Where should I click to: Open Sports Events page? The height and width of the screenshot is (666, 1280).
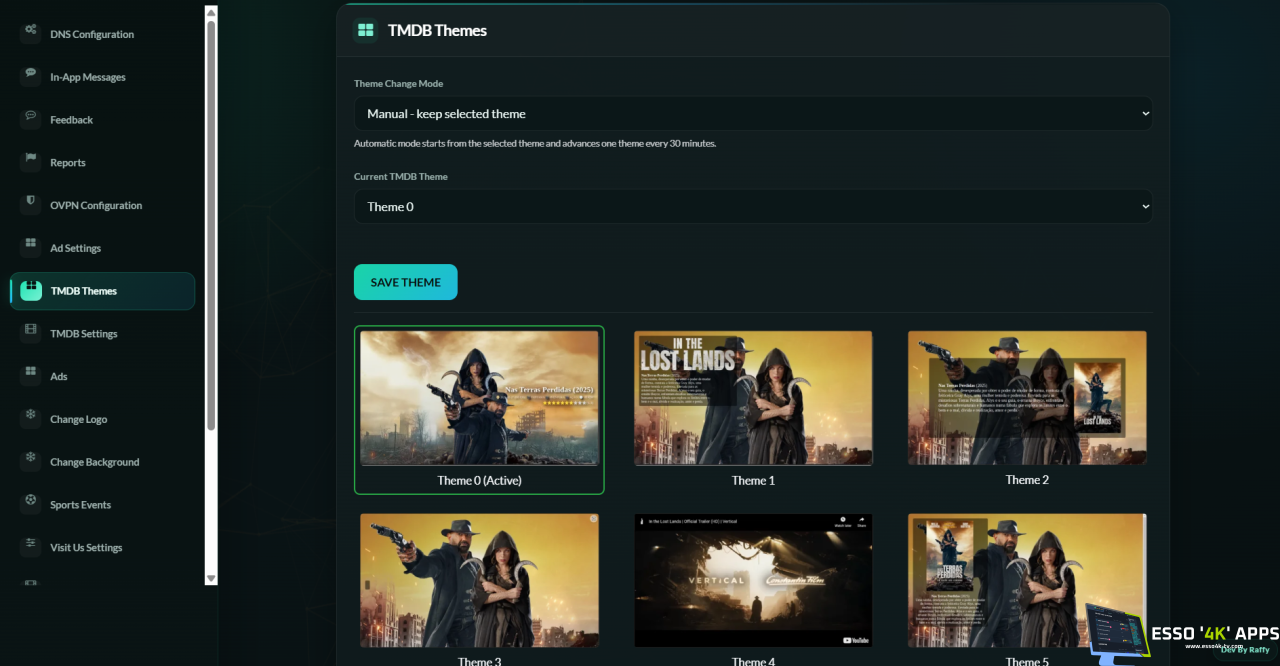(102, 505)
